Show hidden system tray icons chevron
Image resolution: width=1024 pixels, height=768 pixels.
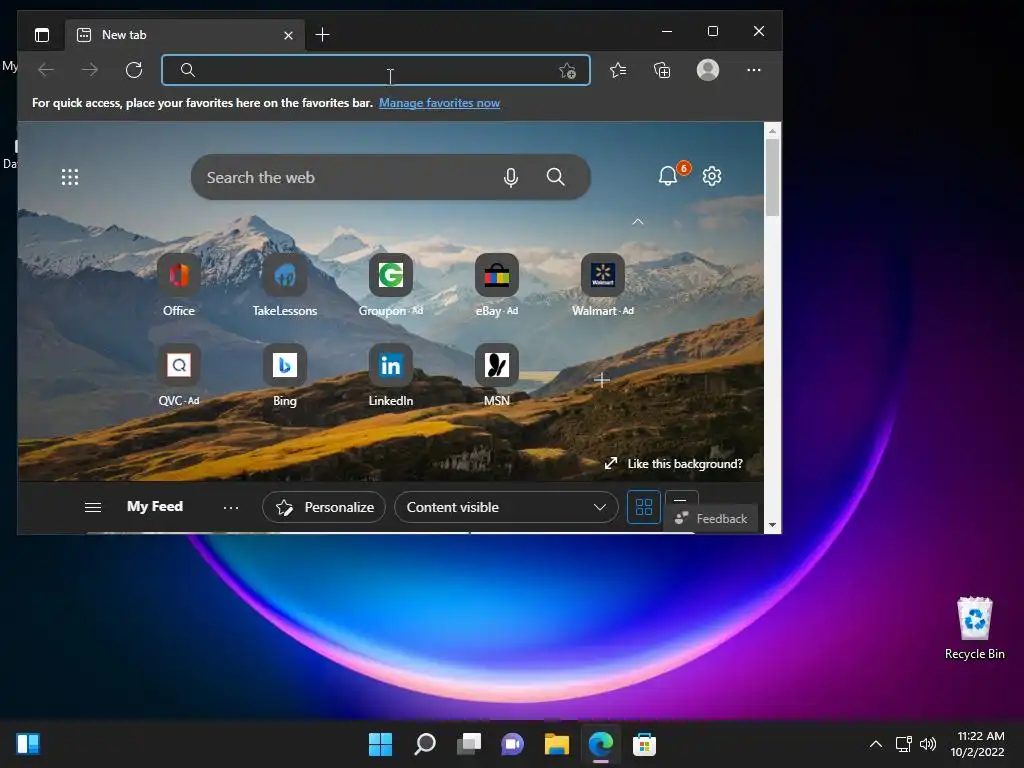tap(876, 744)
